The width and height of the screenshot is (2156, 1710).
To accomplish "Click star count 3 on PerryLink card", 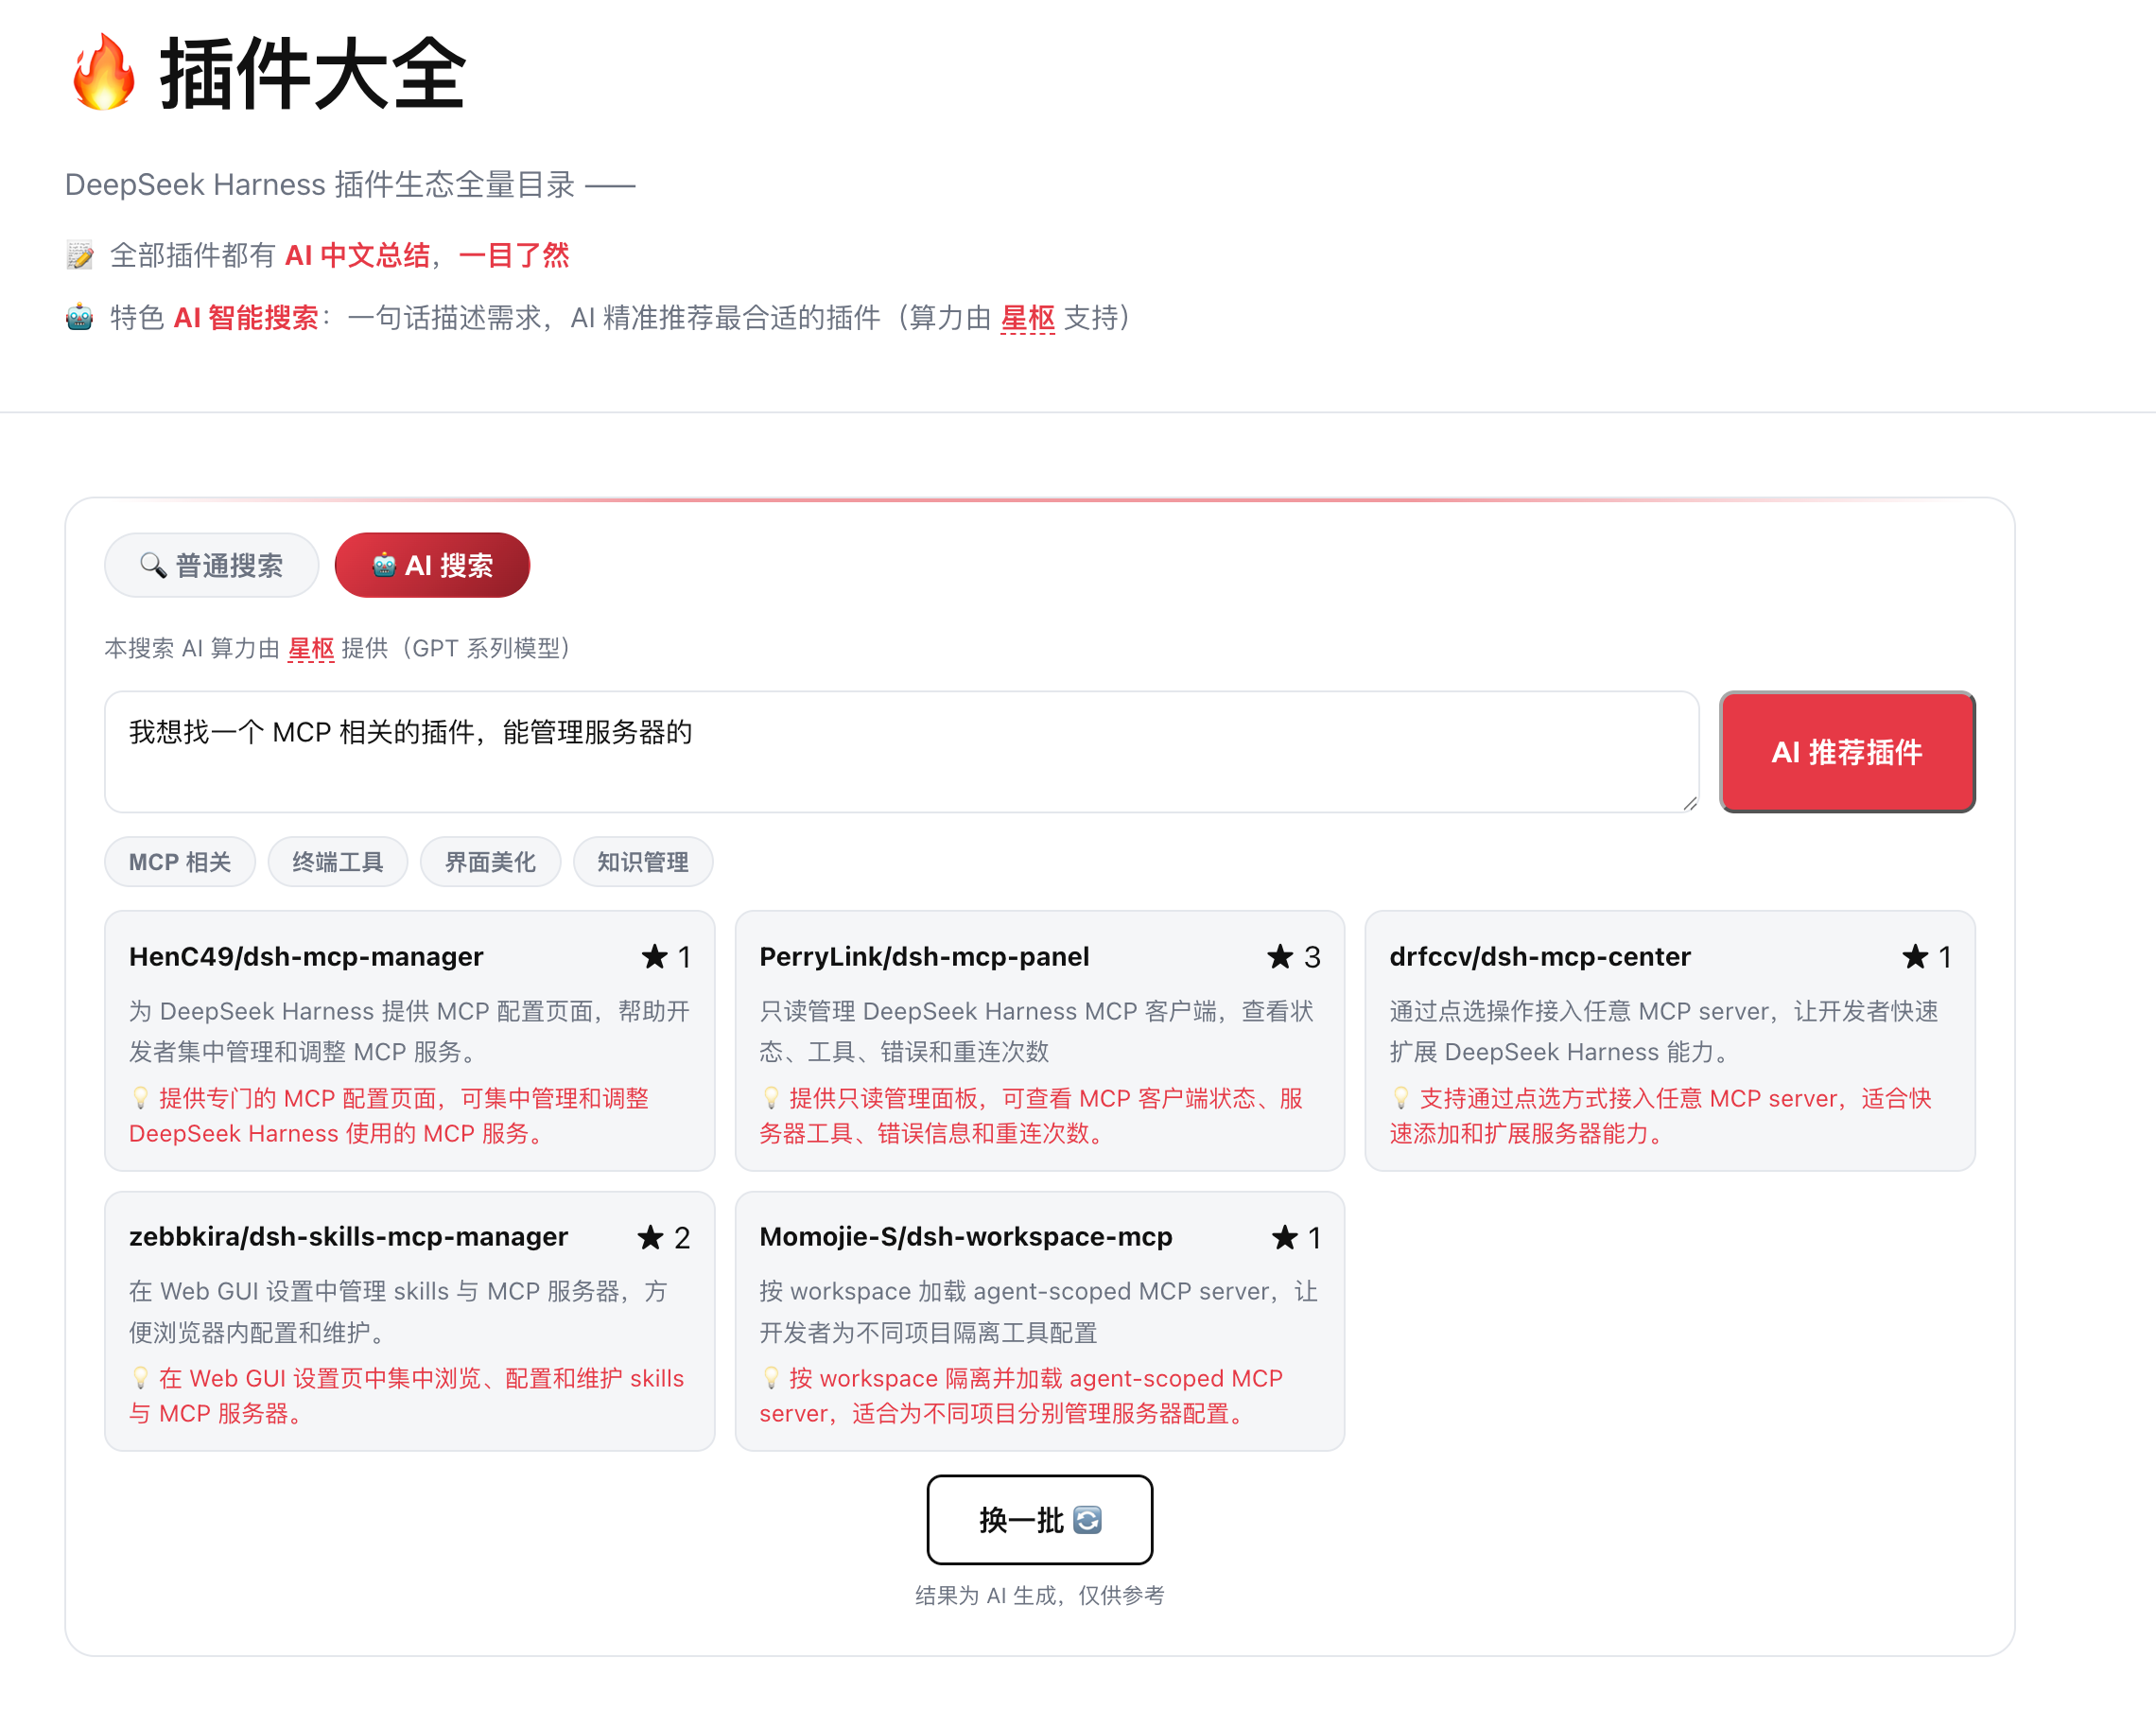I will (x=1312, y=957).
